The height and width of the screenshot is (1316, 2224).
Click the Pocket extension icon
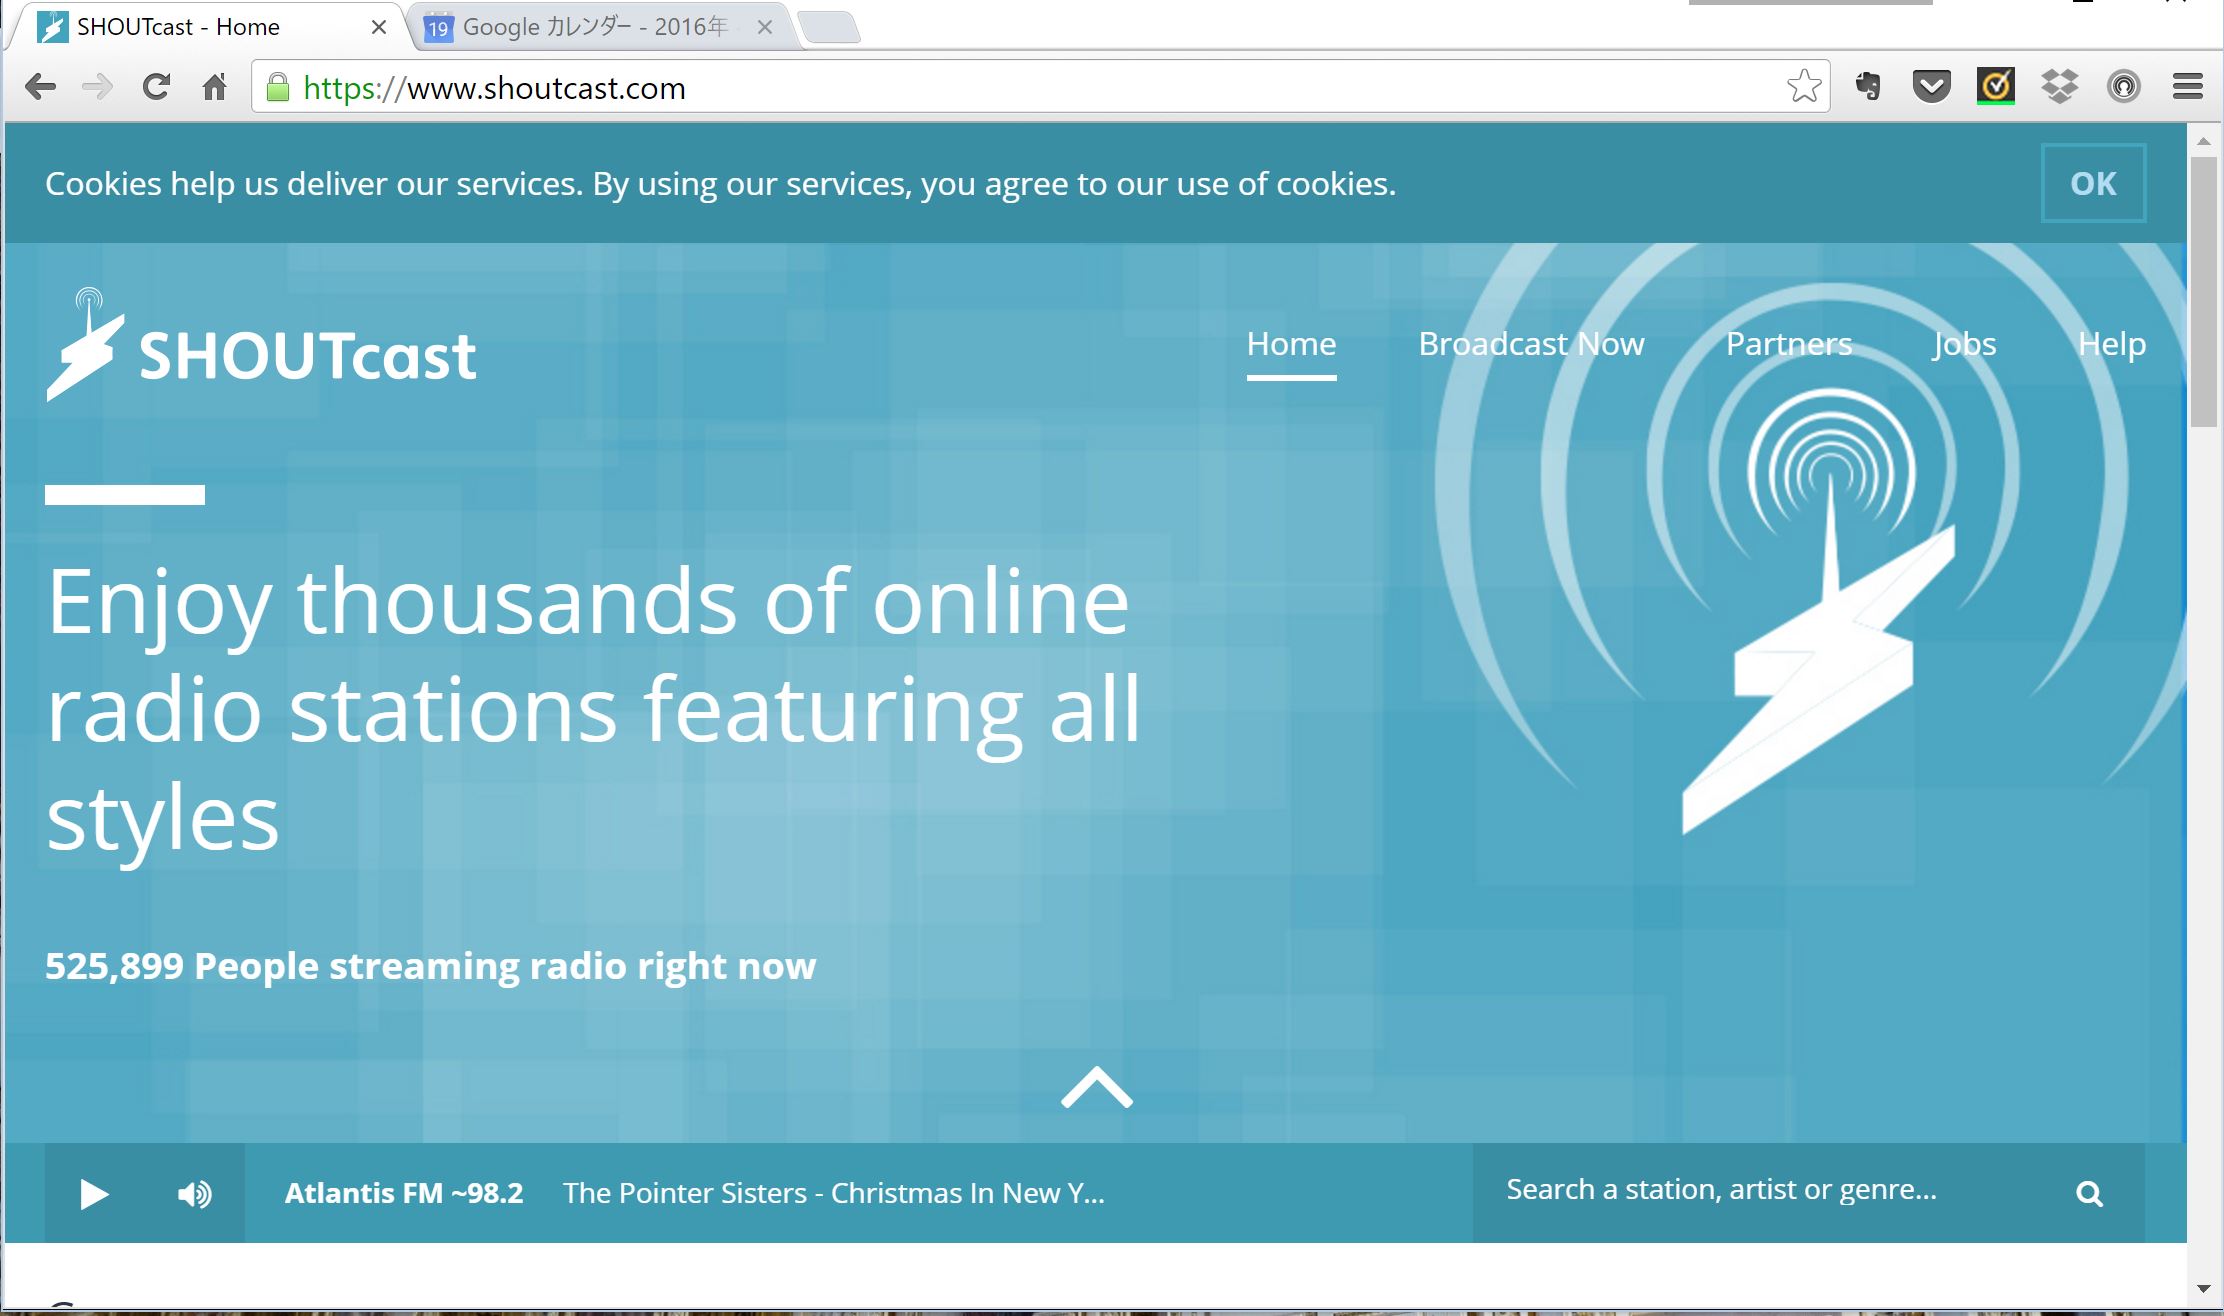tap(1931, 87)
